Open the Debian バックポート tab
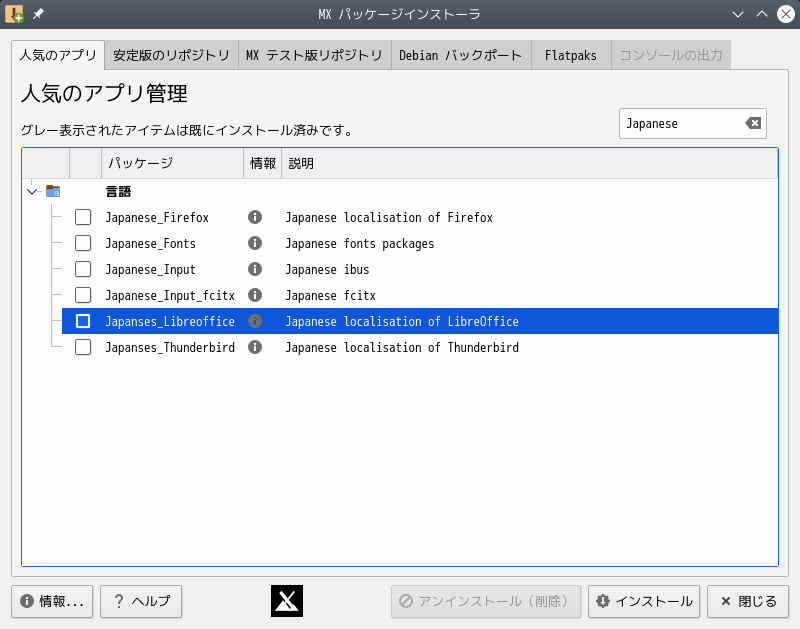Screen dimensions: 800x629 461,55
